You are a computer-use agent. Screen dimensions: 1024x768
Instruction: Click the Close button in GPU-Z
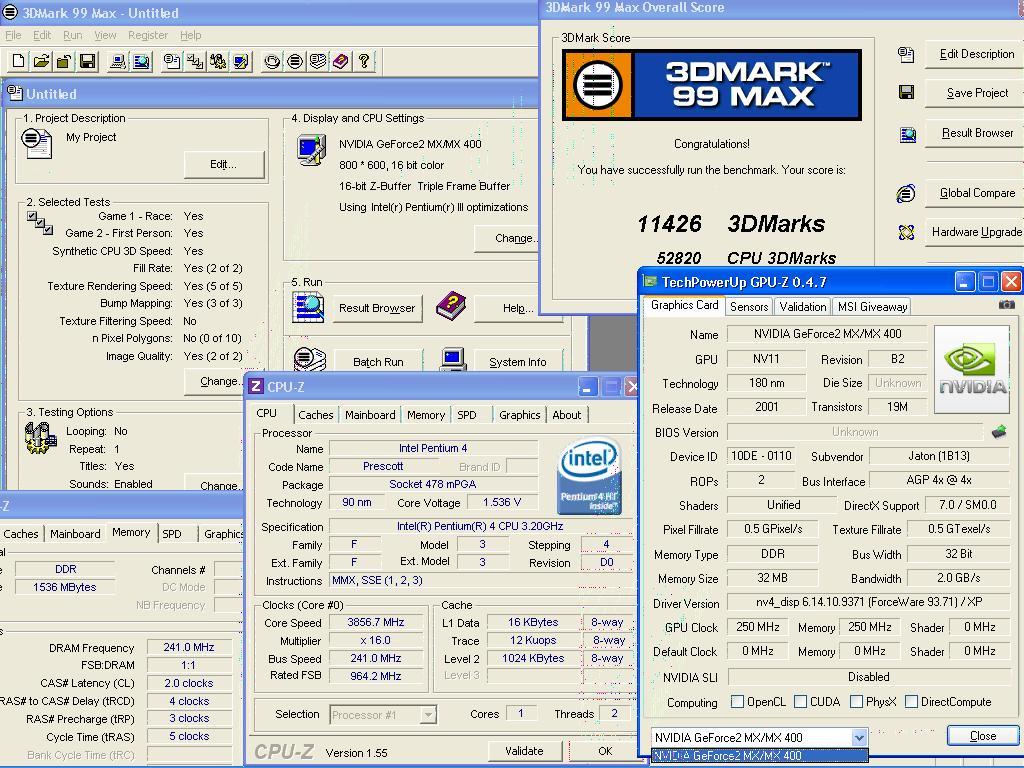(983, 736)
